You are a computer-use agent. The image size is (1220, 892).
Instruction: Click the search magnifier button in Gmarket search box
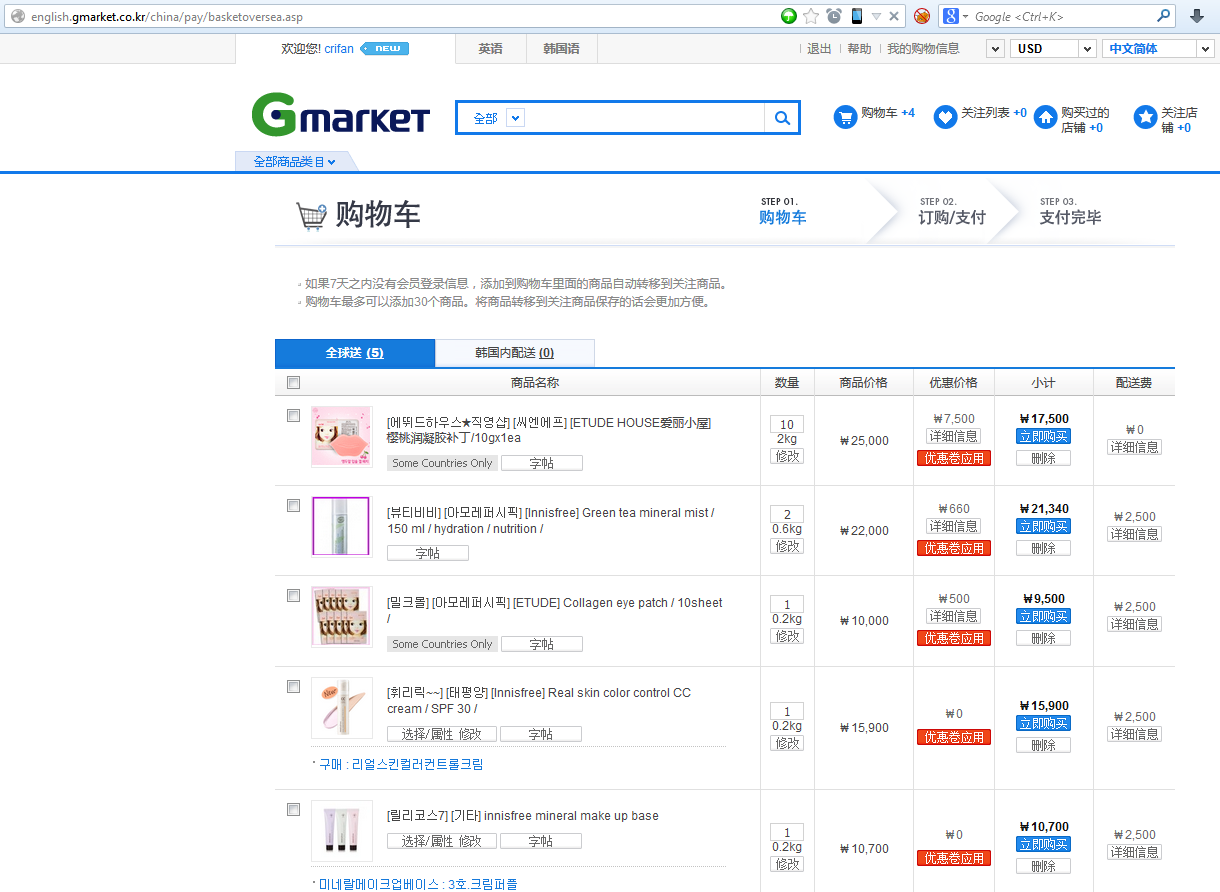point(782,118)
